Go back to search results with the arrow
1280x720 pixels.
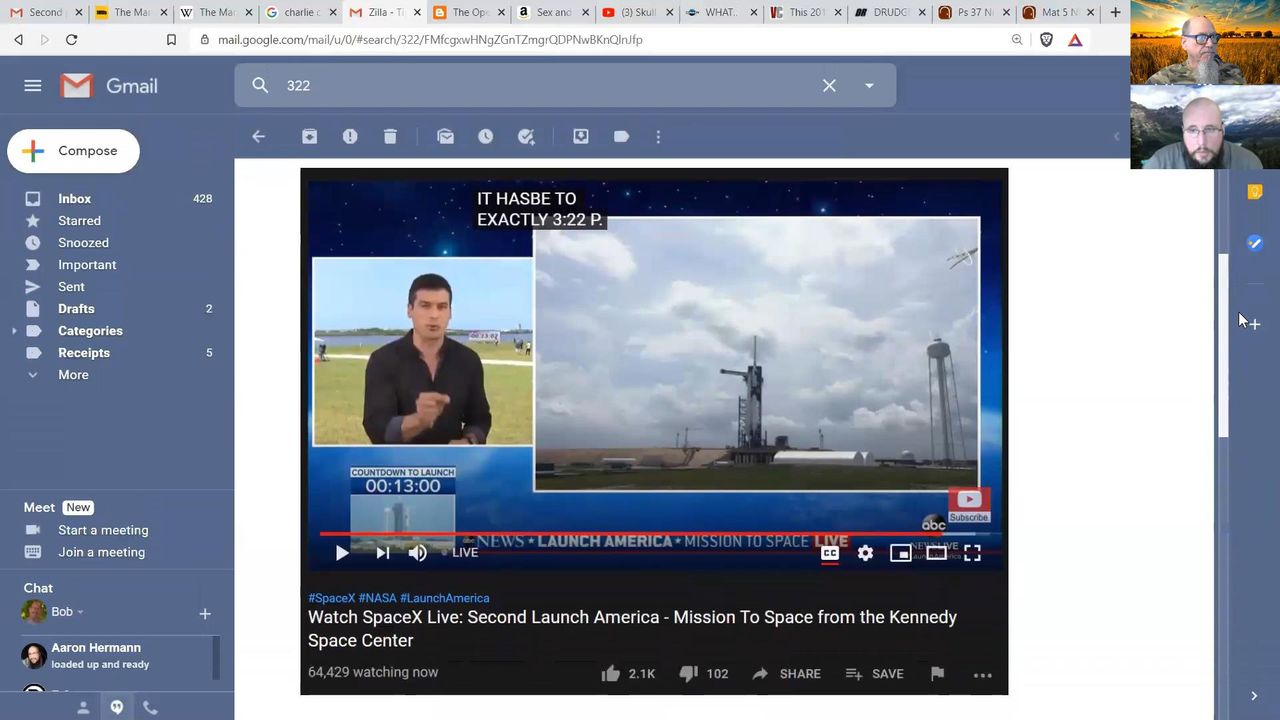click(259, 137)
